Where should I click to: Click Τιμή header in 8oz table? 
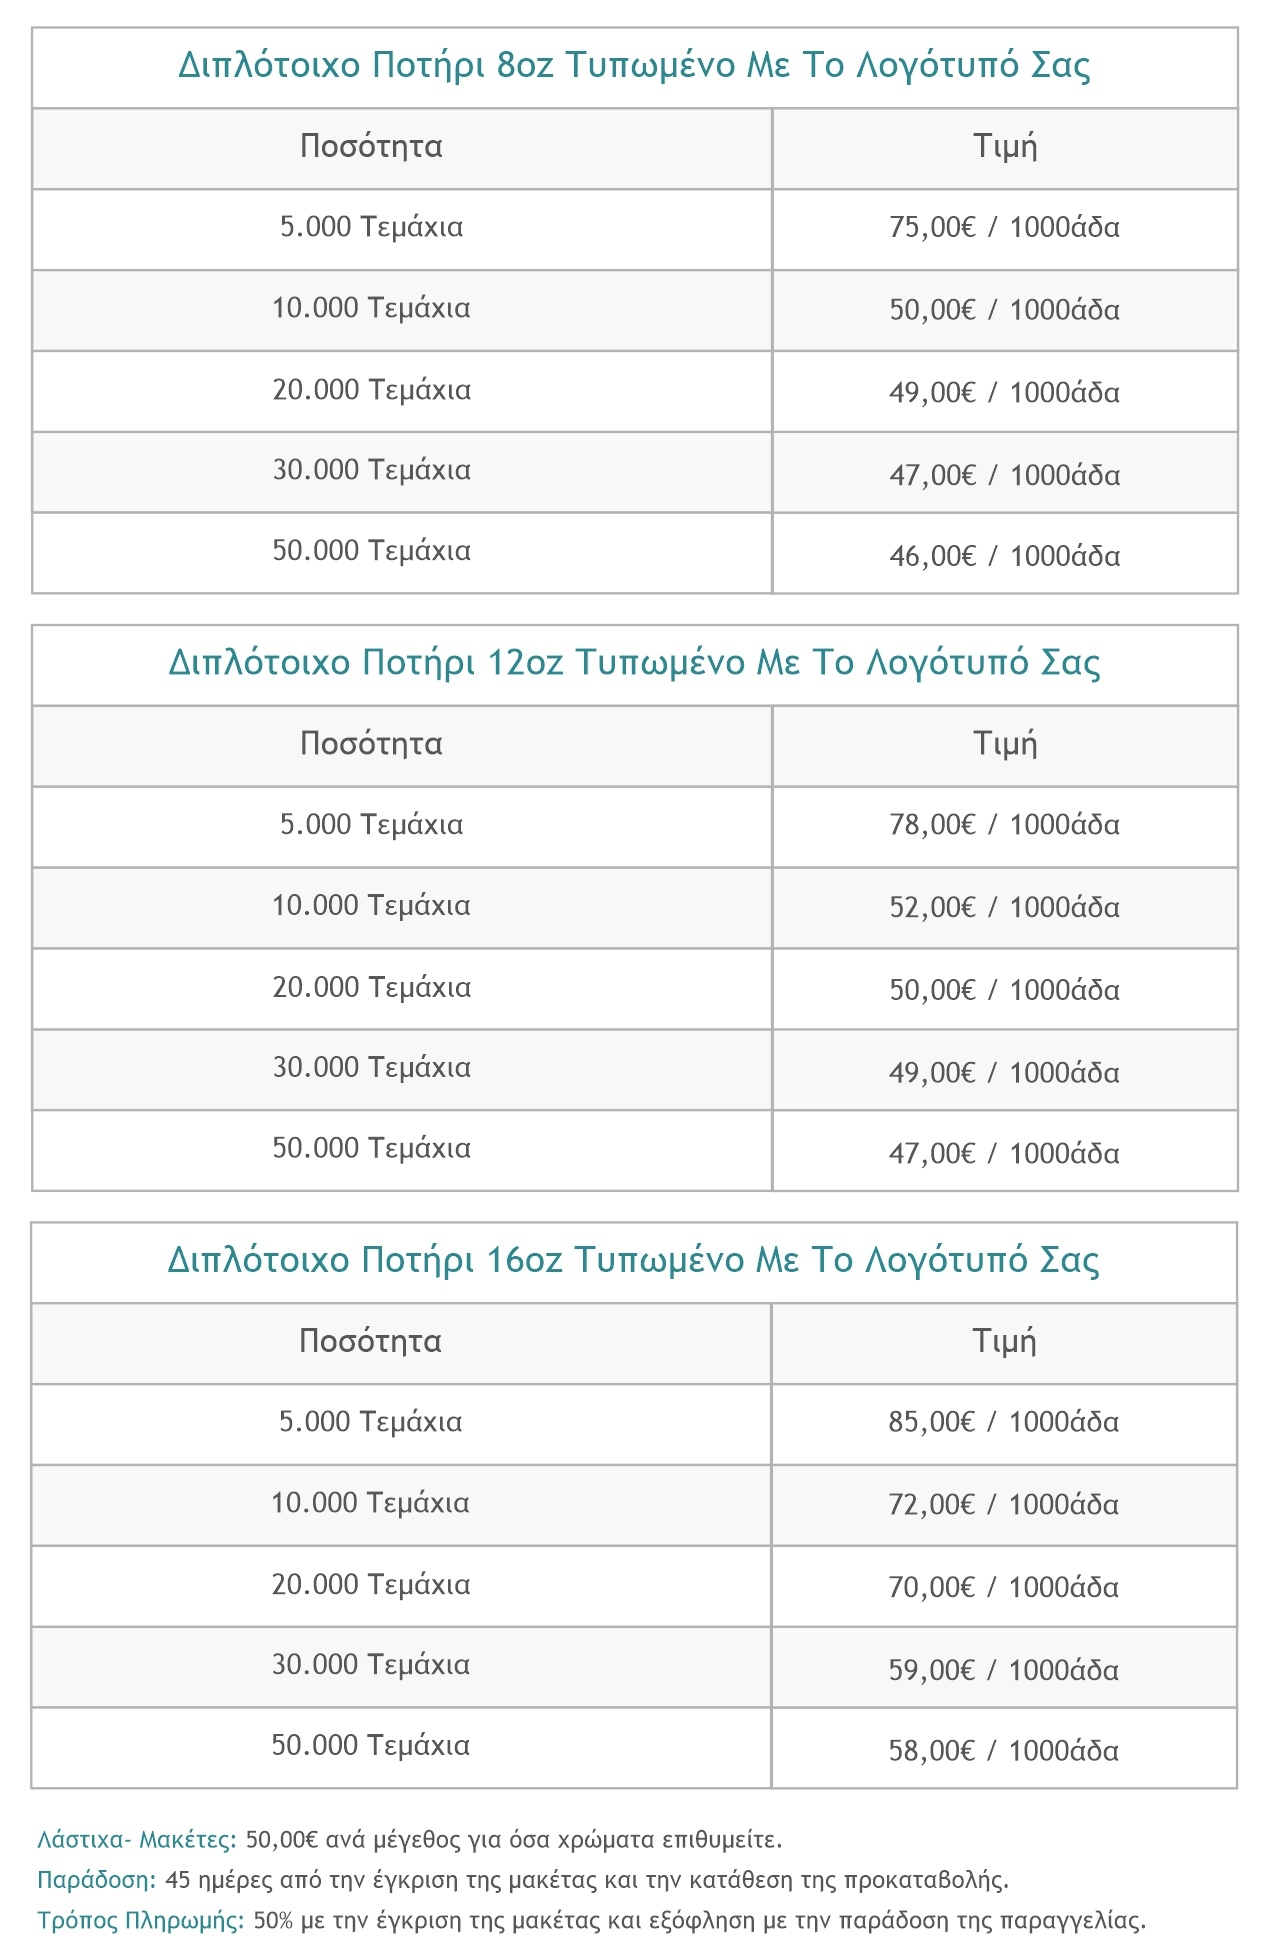click(1005, 147)
